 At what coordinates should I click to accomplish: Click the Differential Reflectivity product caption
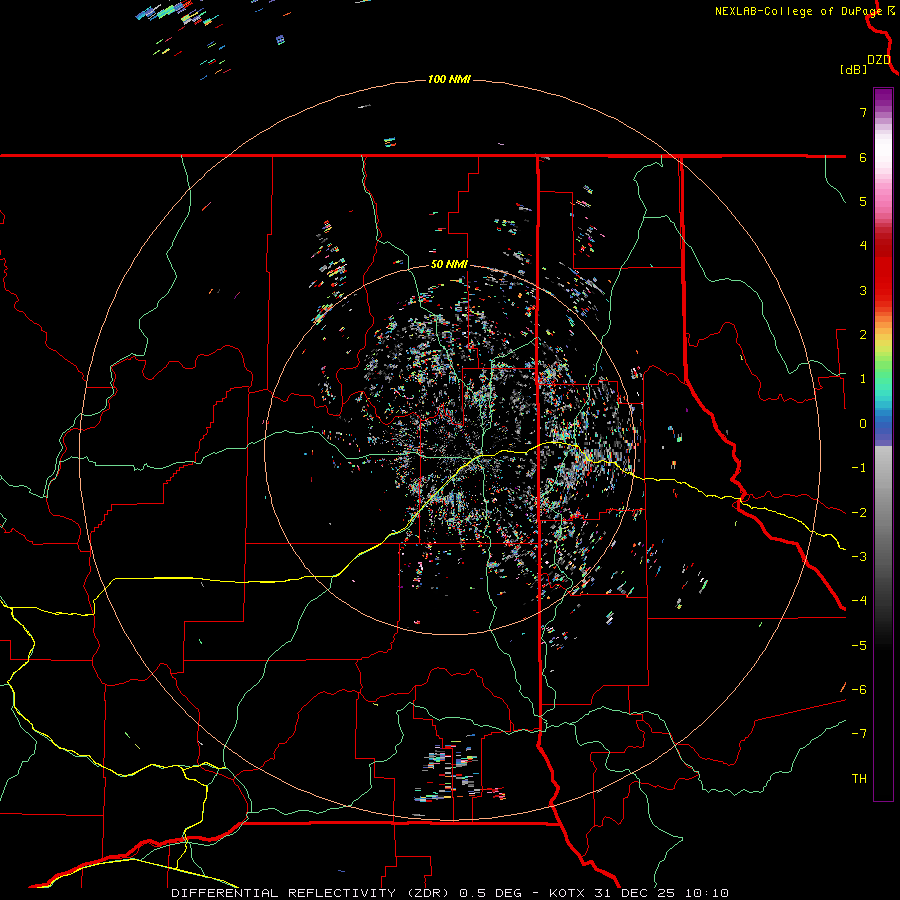pos(450,893)
